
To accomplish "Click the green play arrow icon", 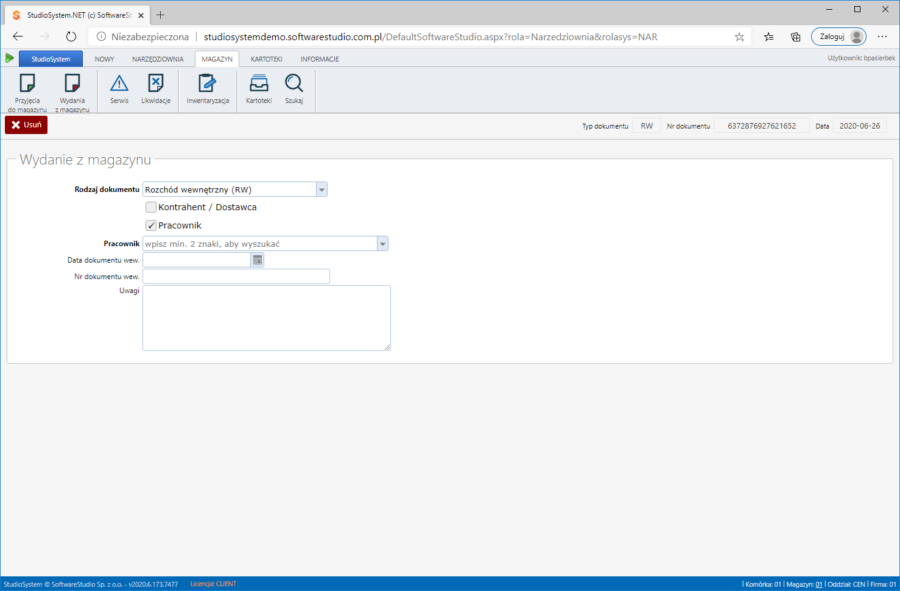I will 9,58.
